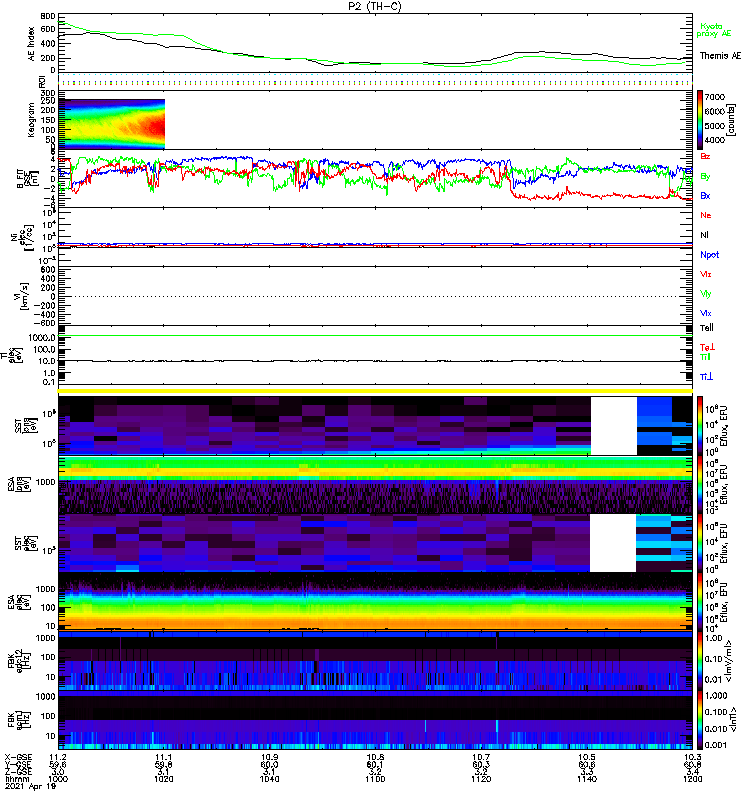
Task: Click the yellow divider bar above SST ions
Action: [375, 391]
